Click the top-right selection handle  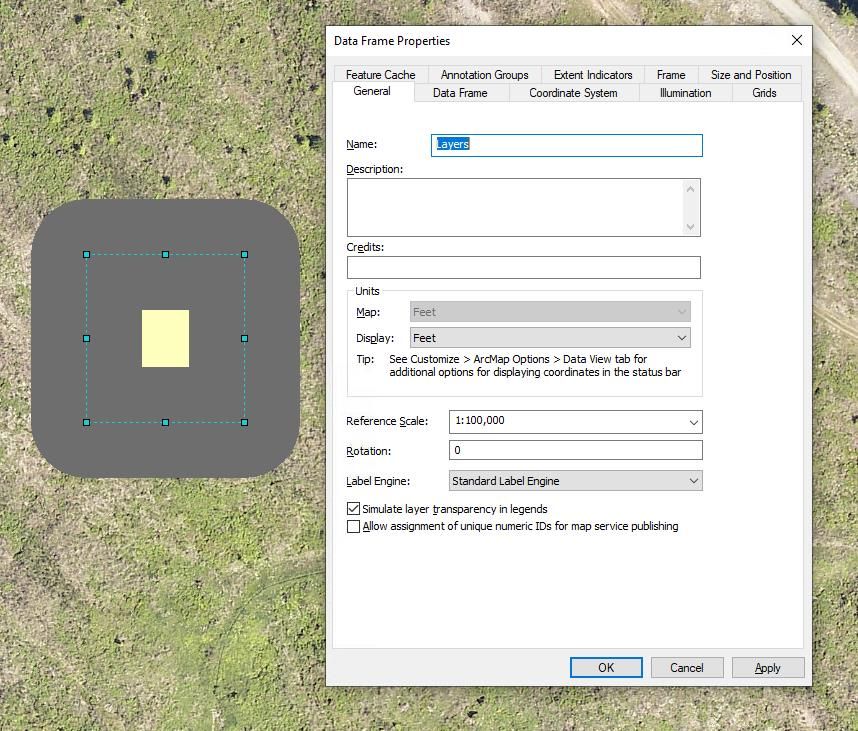click(x=245, y=254)
